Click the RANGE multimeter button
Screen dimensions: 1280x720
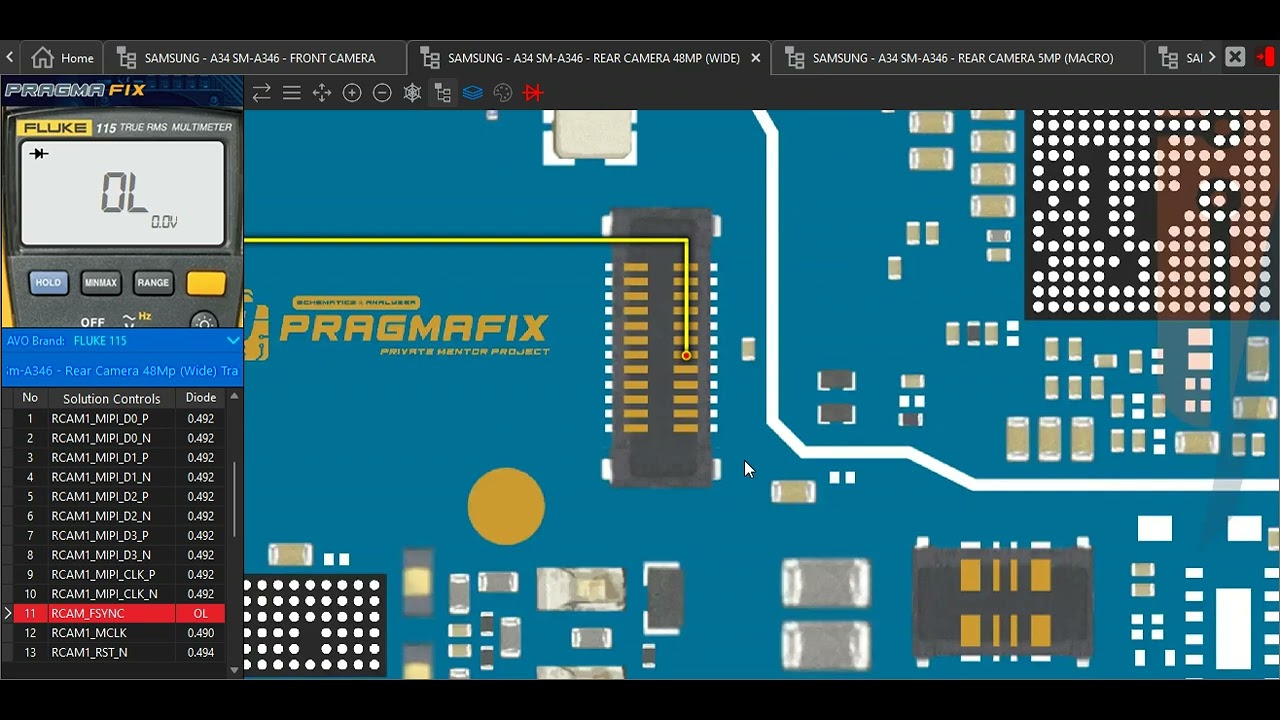click(x=153, y=283)
